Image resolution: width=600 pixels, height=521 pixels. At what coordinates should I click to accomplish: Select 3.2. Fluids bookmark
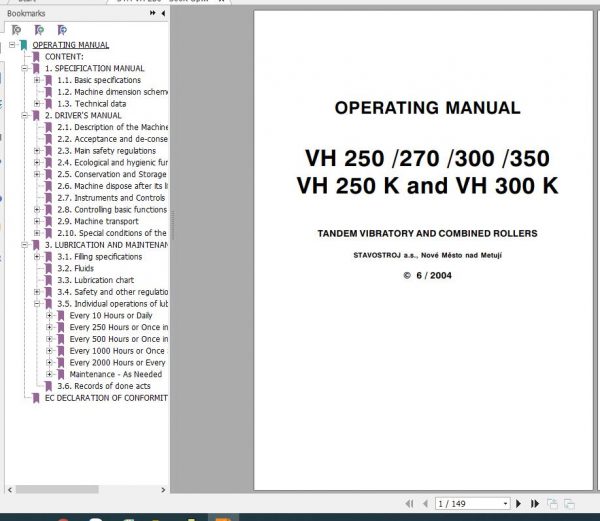[75, 269]
